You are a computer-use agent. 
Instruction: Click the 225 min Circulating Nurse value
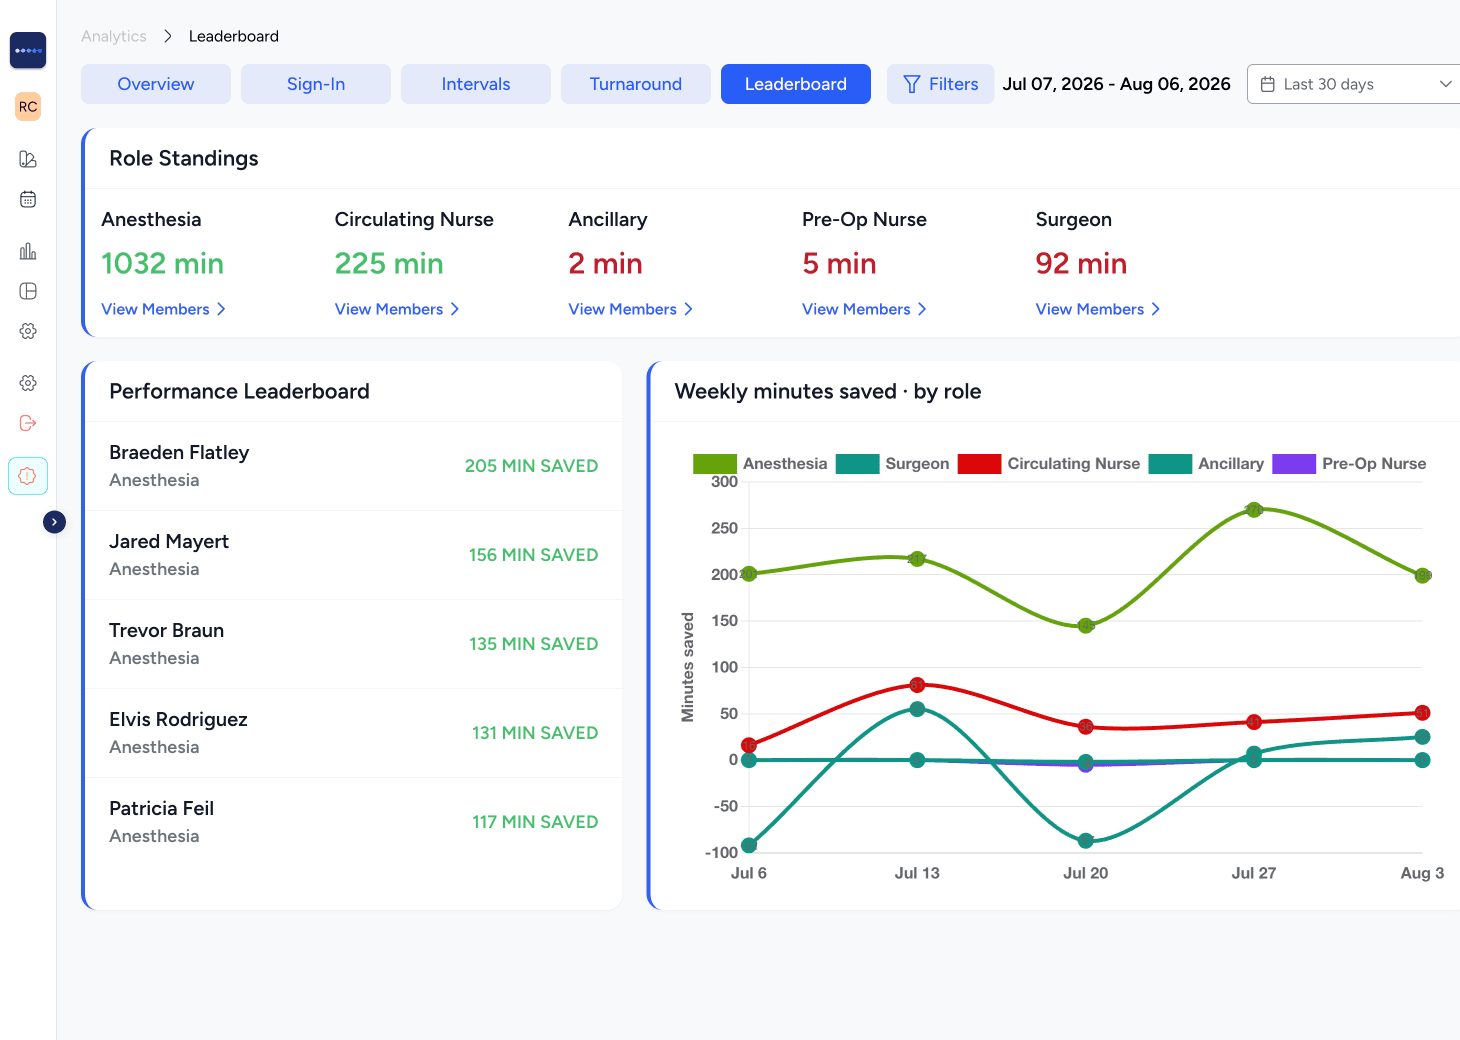pos(389,263)
